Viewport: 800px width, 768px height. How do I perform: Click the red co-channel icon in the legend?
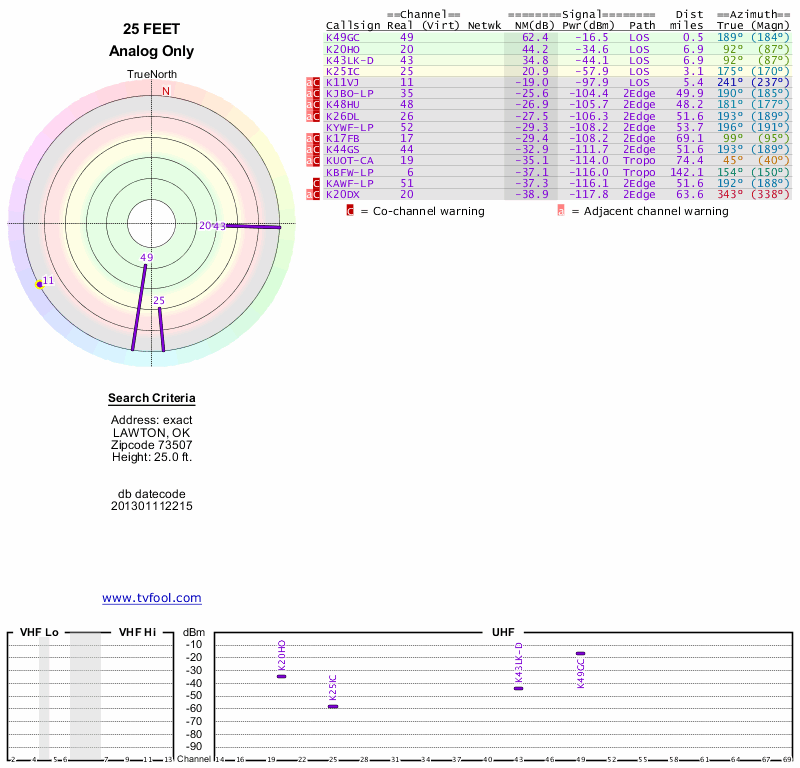(350, 211)
